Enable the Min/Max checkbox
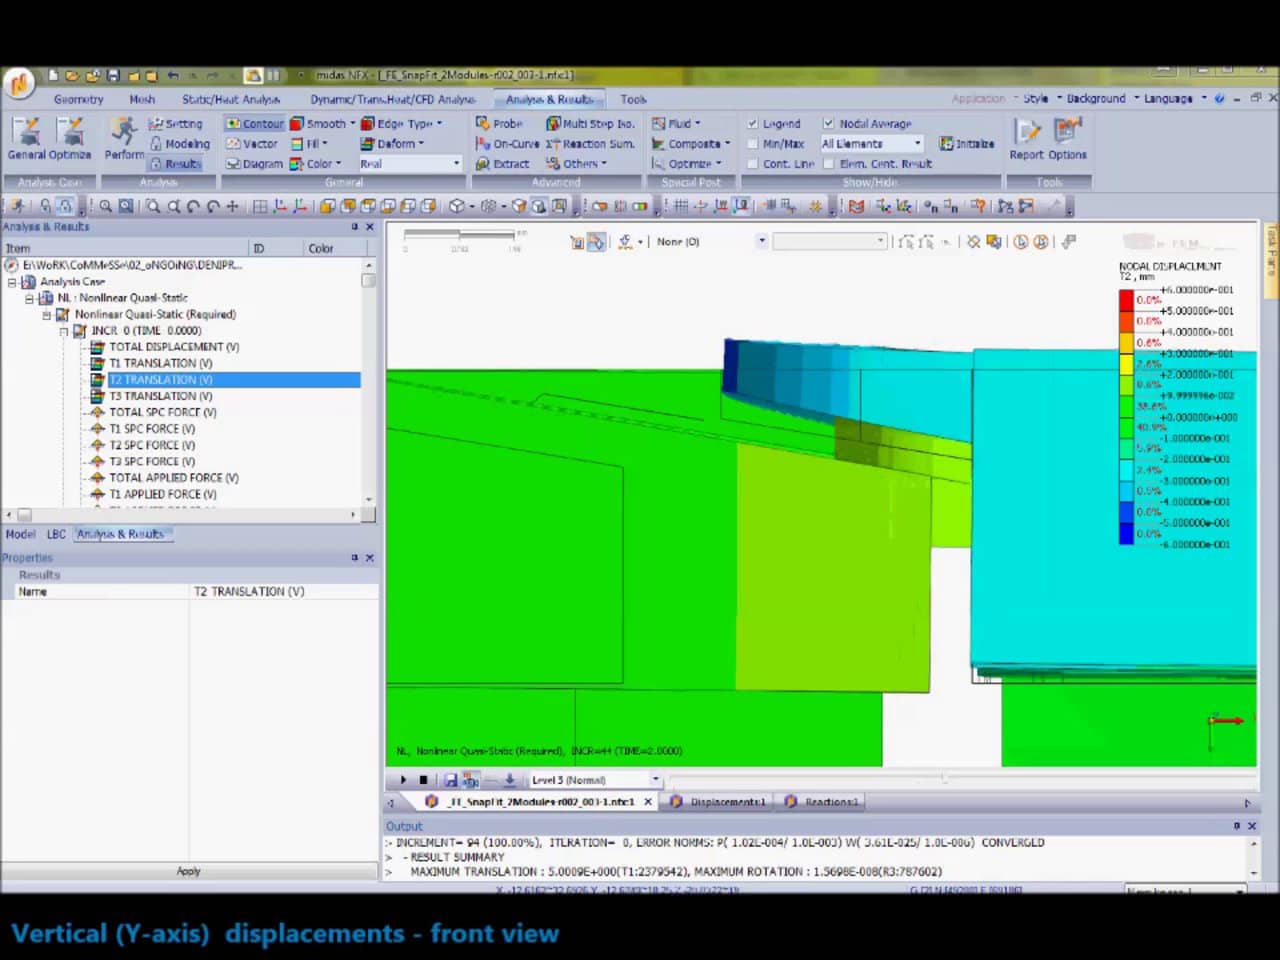This screenshot has height=960, width=1280. click(753, 144)
